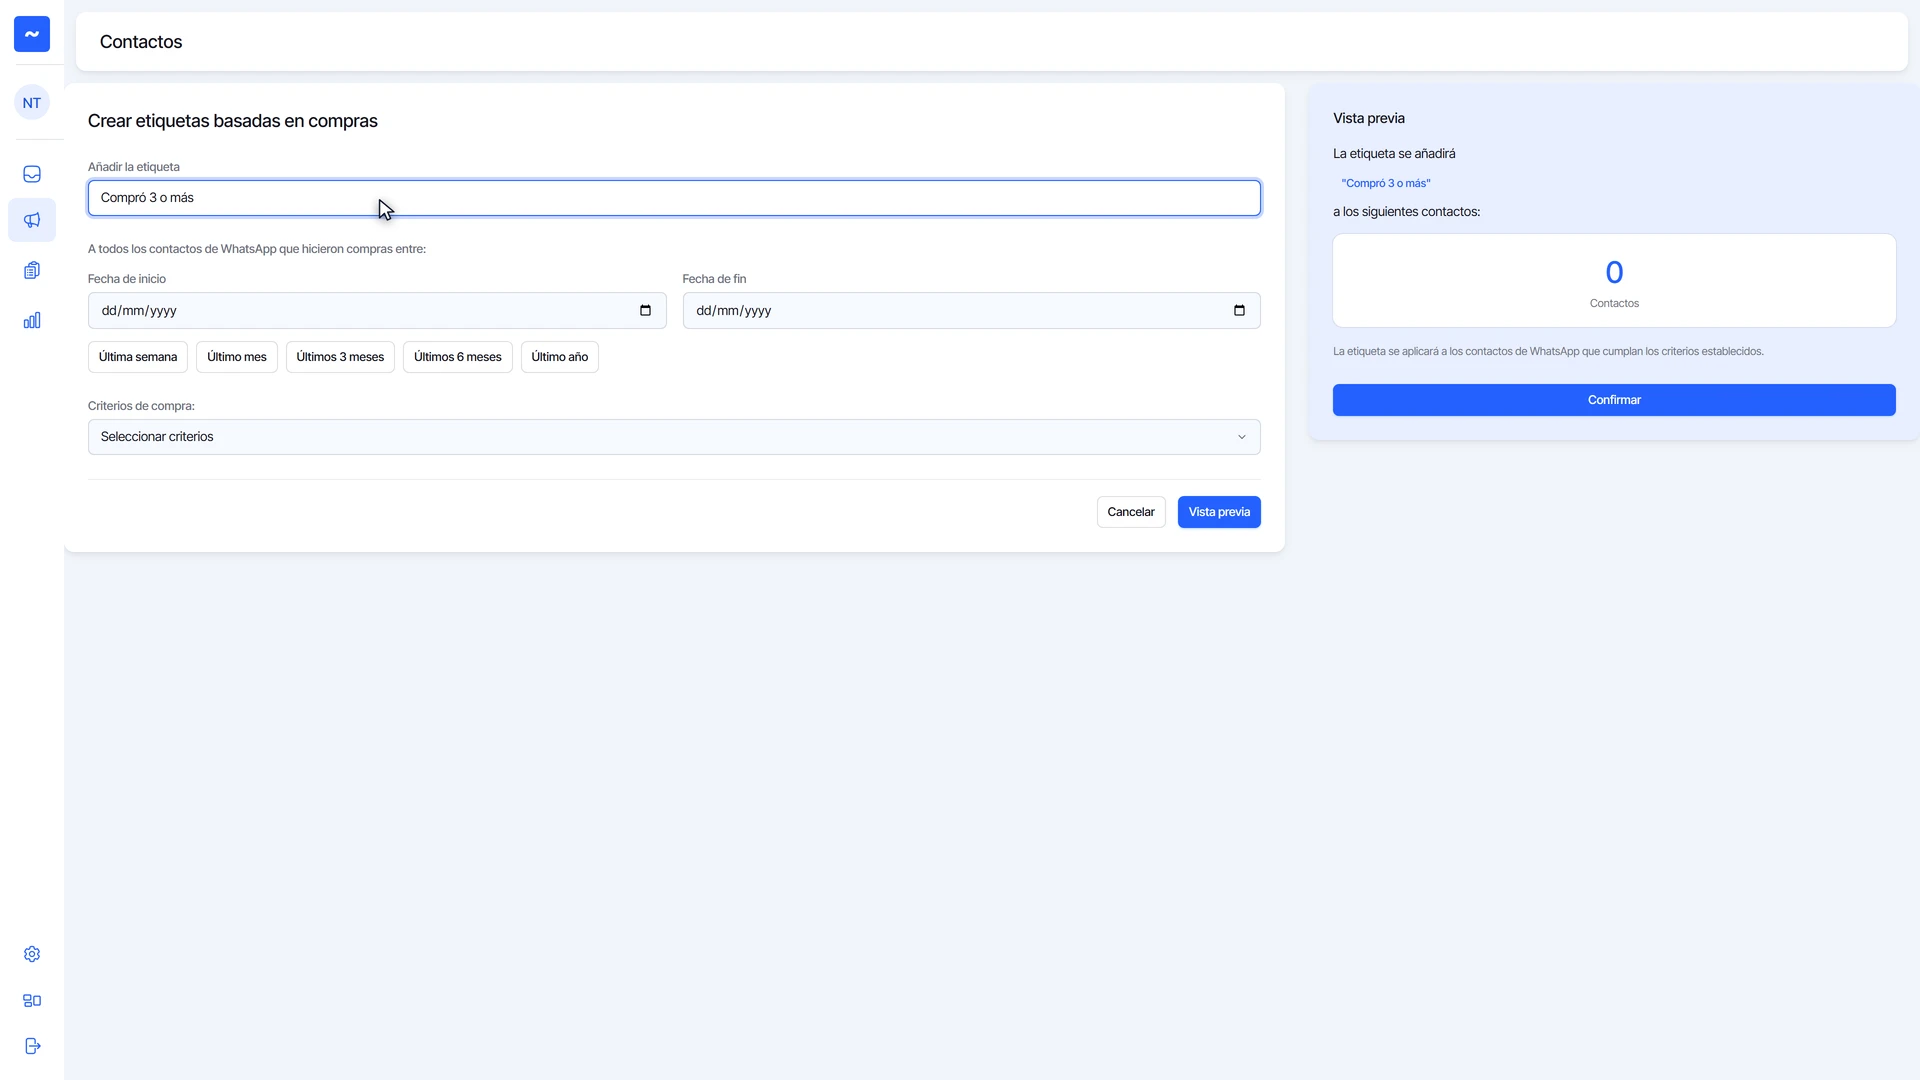Viewport: 1920px width, 1080px height.
Task: Confirm the tag with Confirmar button
Action: [x=1614, y=400]
